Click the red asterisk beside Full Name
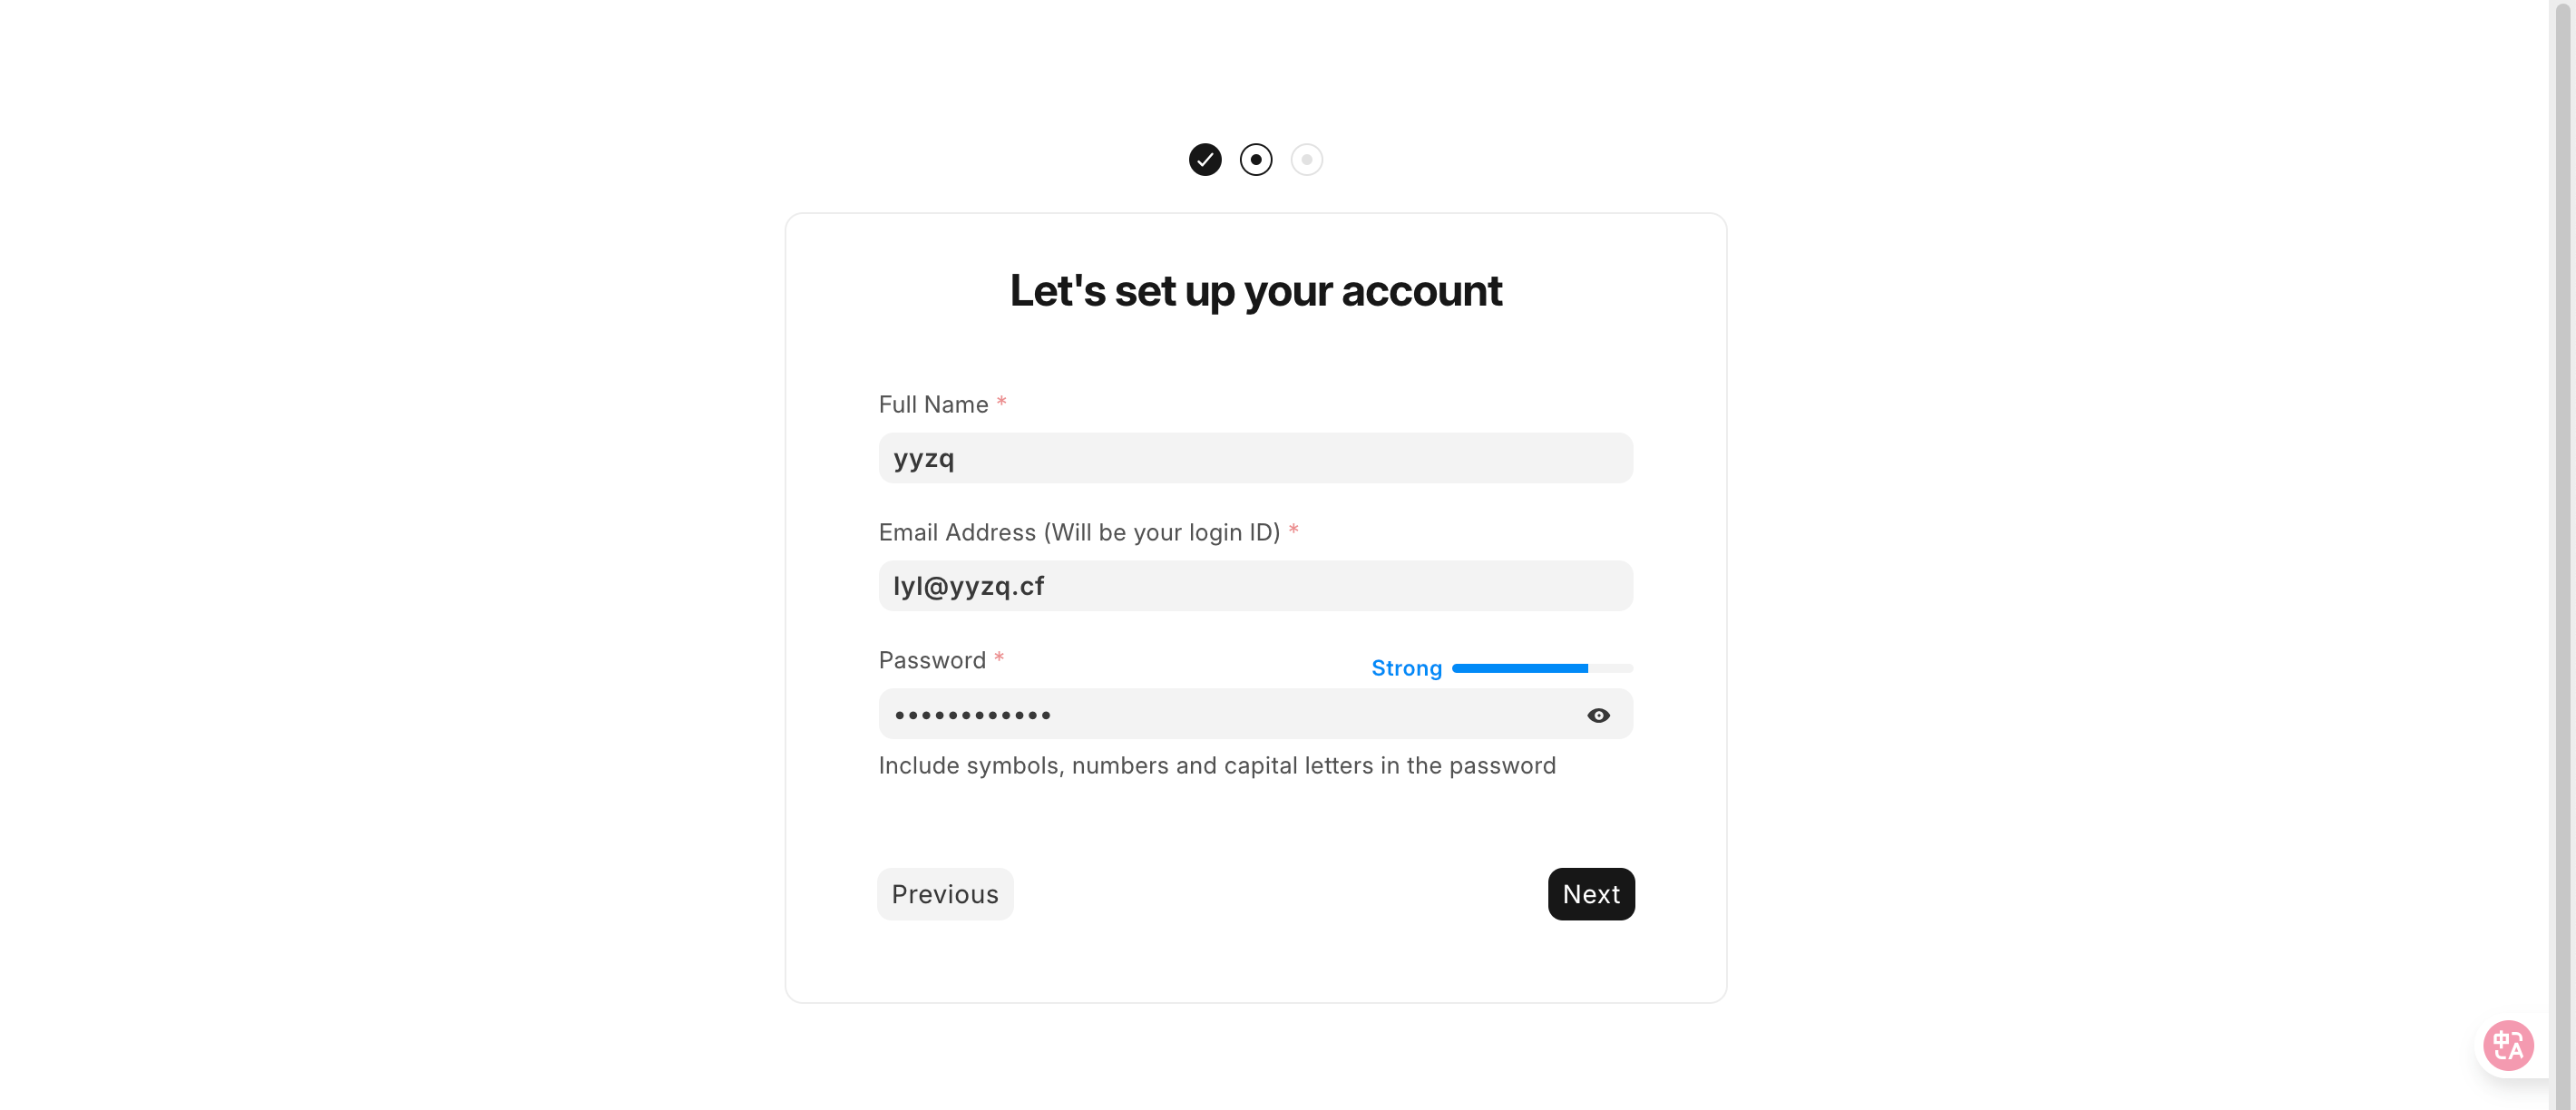2576x1110 pixels. coord(1001,402)
